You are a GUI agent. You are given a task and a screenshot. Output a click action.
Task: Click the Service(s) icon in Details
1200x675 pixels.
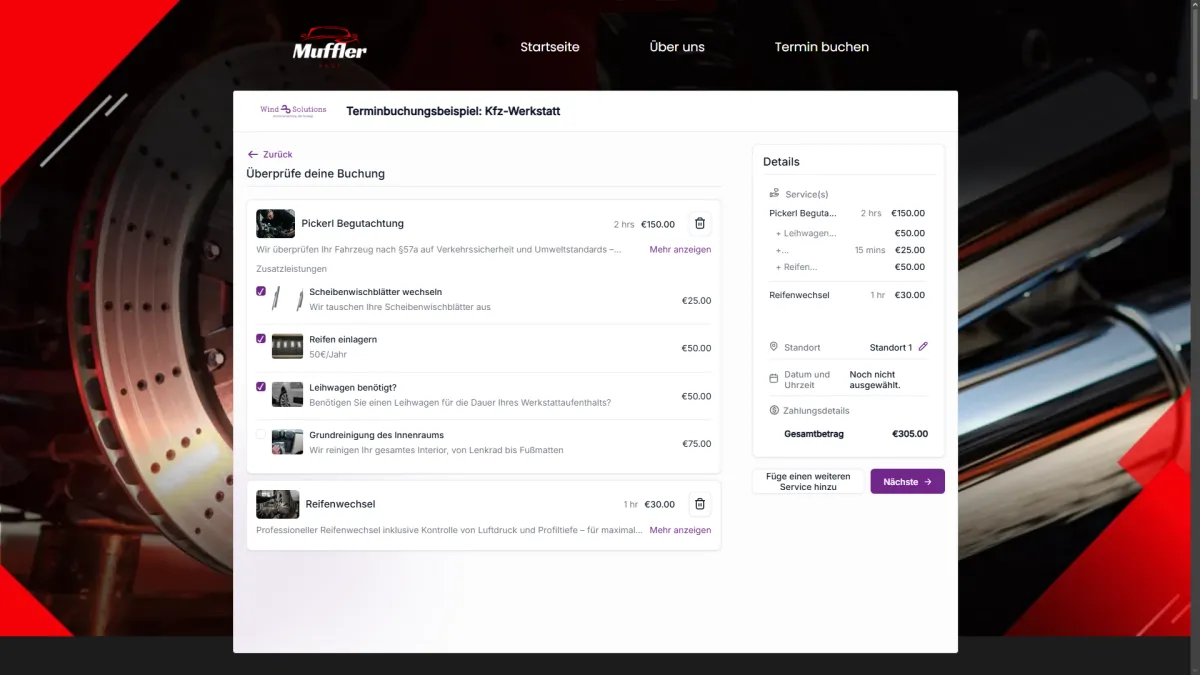pyautogui.click(x=774, y=193)
